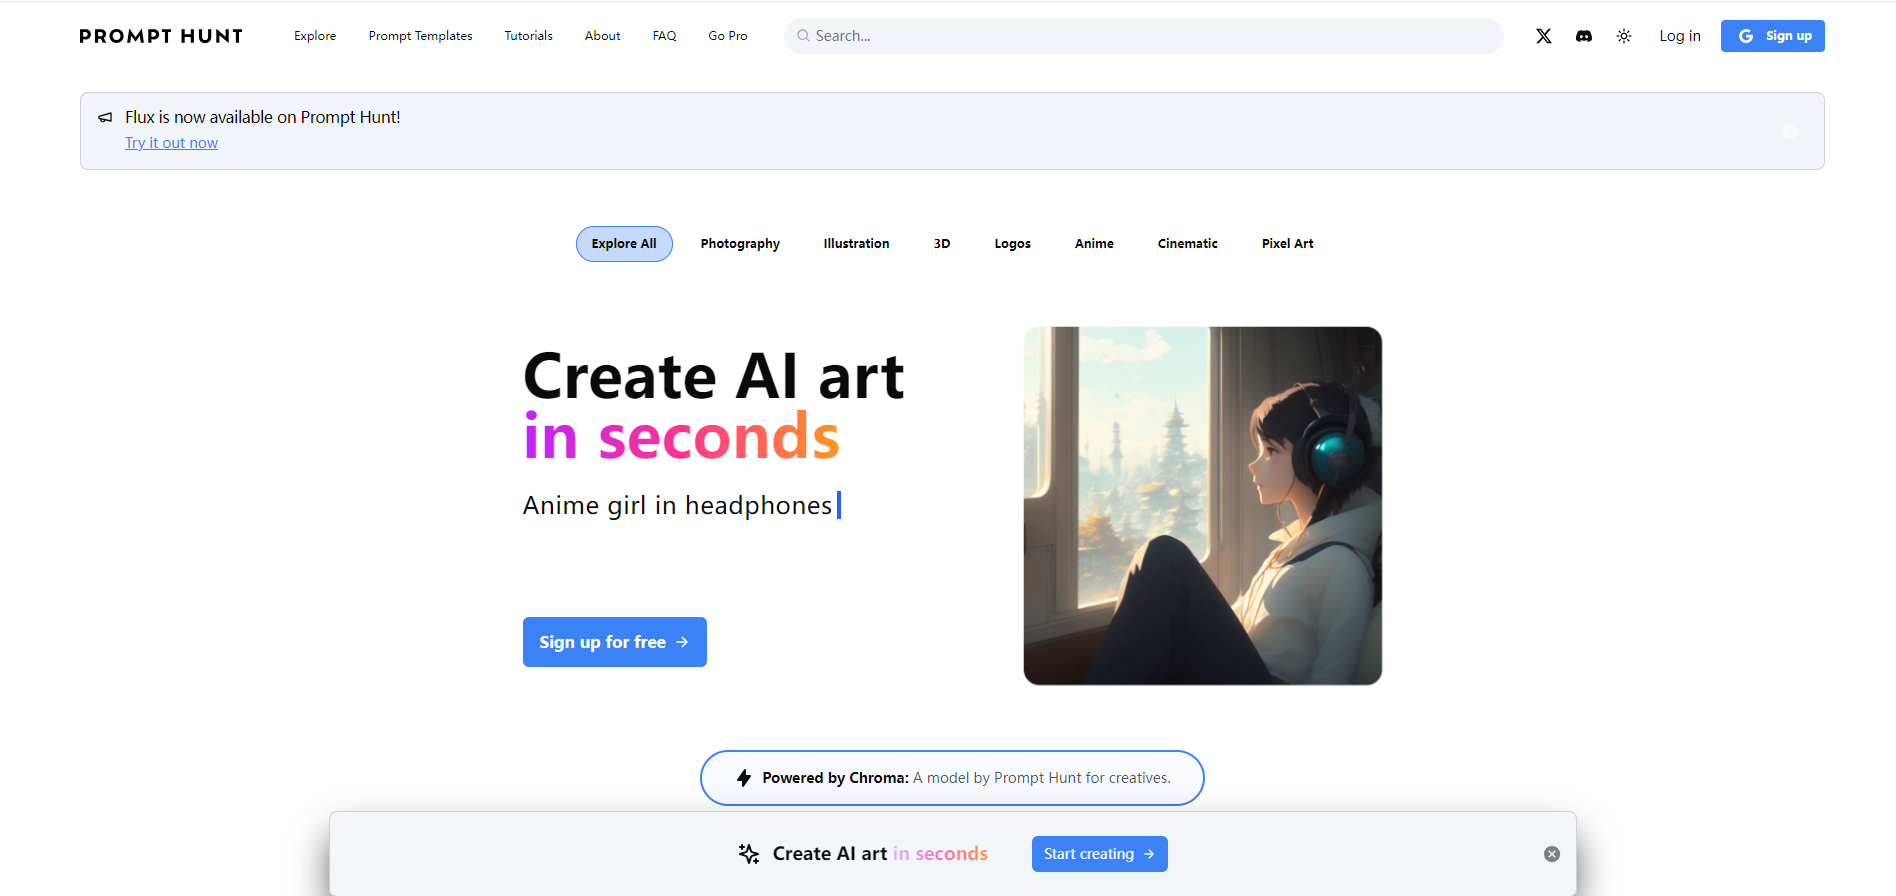
Task: Click Sign up for free button
Action: (615, 642)
